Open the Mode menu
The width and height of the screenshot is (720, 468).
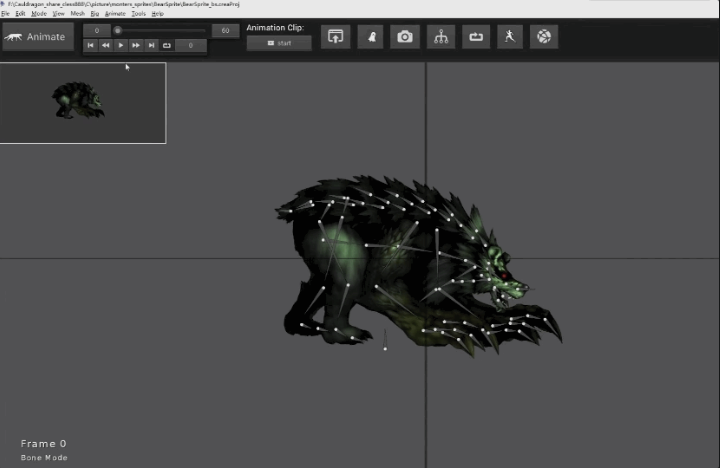click(39, 14)
